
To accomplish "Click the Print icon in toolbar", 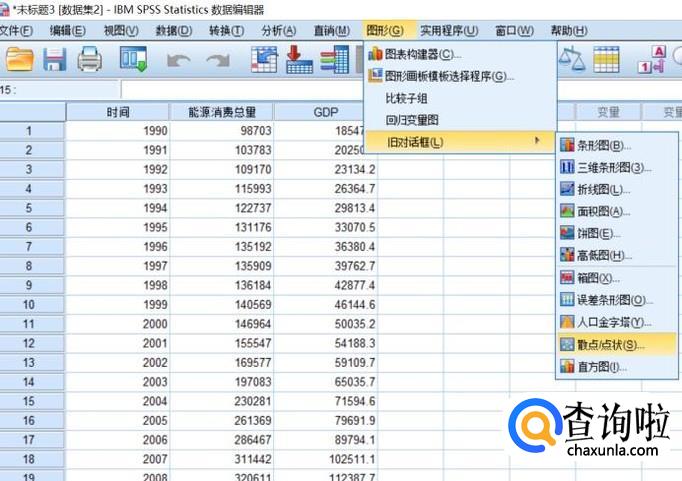I will (90, 60).
